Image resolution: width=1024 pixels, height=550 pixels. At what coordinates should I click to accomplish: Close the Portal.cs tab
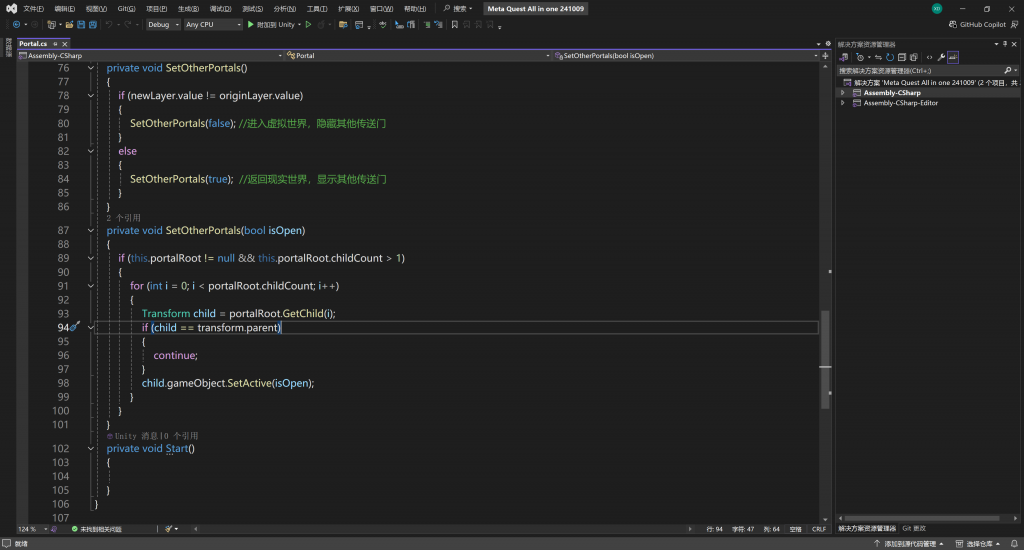click(x=65, y=44)
